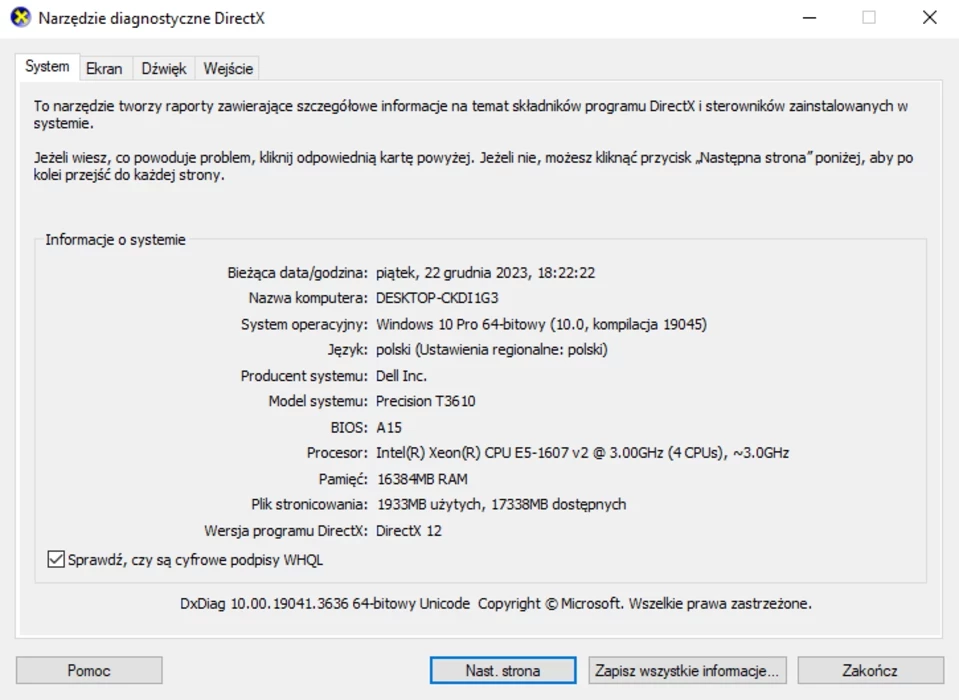Click the Pomoc button
Screen dimensions: 959x700
coord(88,669)
